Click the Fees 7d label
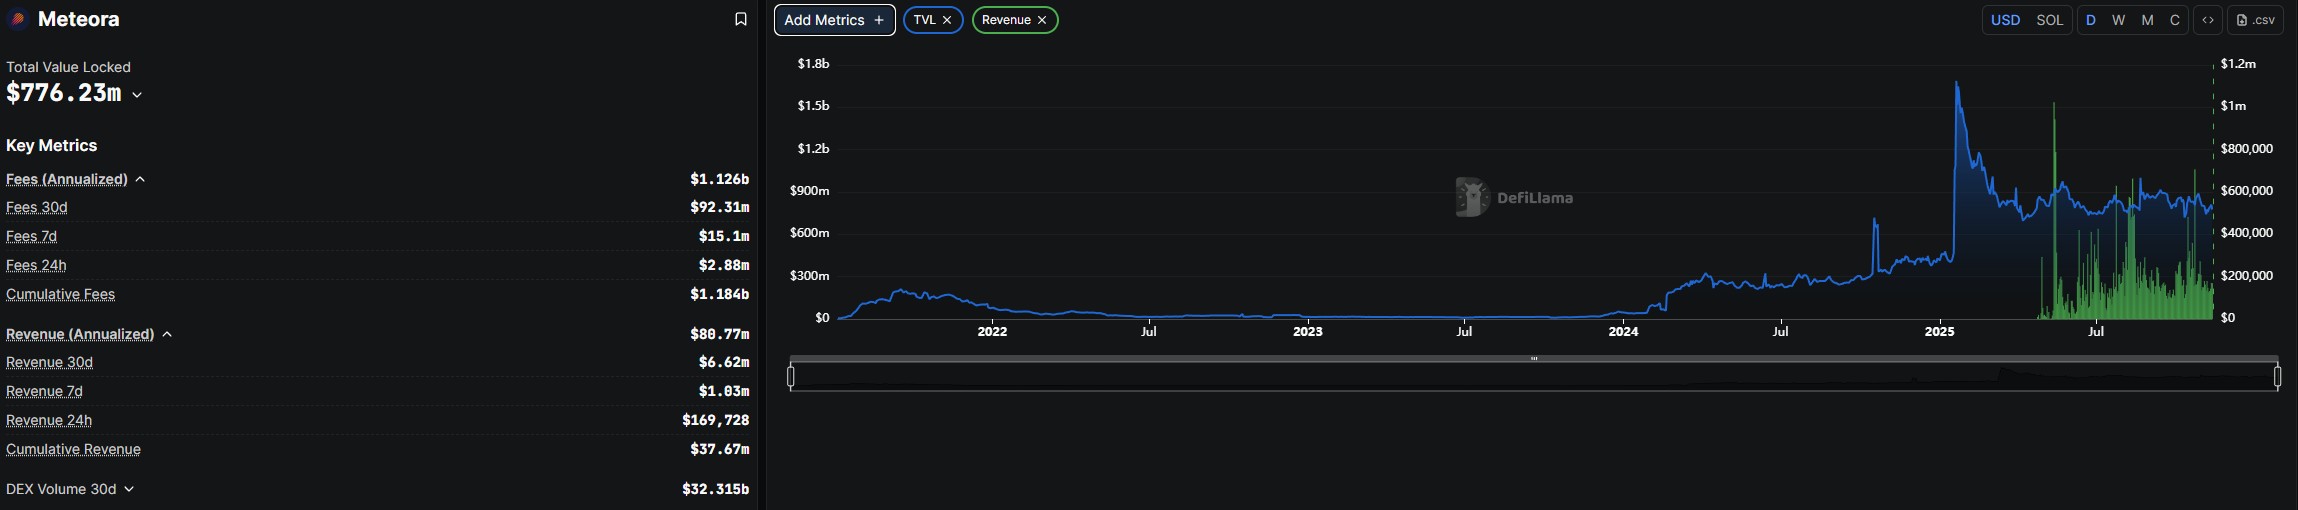The image size is (2298, 510). pos(31,236)
